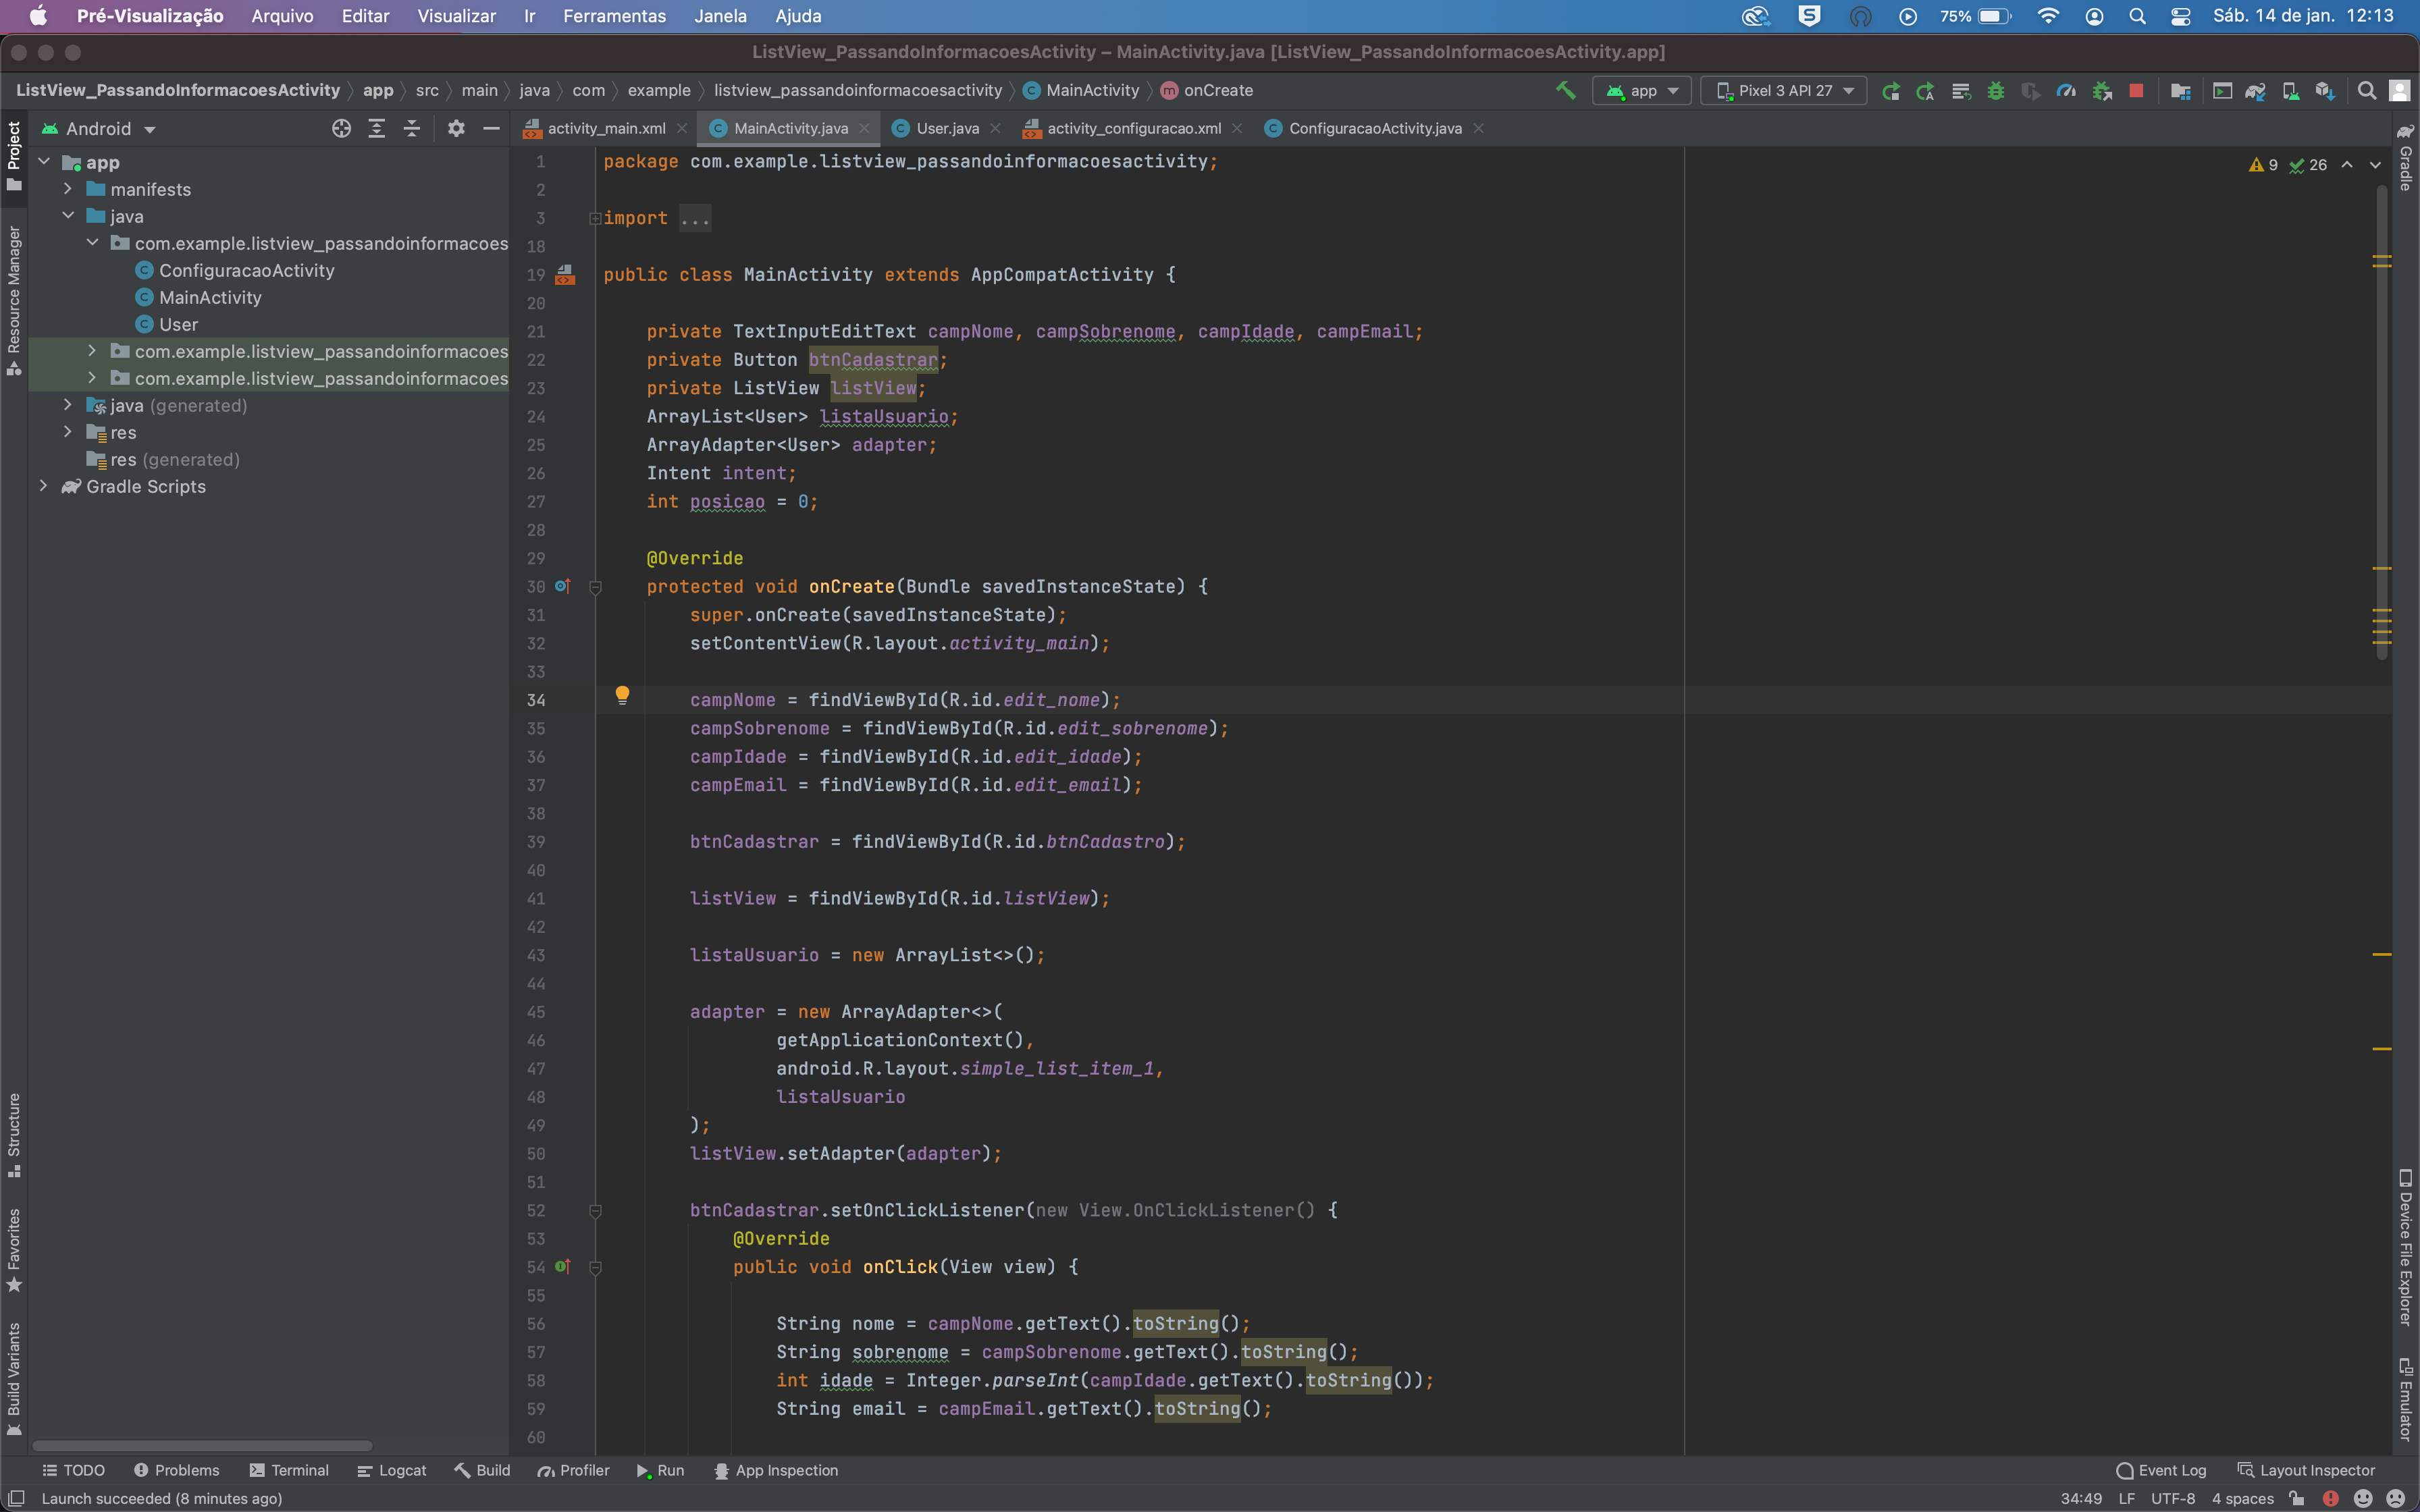This screenshot has height=1512, width=2420.
Task: Unfold the collapsed import block
Action: pyautogui.click(x=594, y=218)
